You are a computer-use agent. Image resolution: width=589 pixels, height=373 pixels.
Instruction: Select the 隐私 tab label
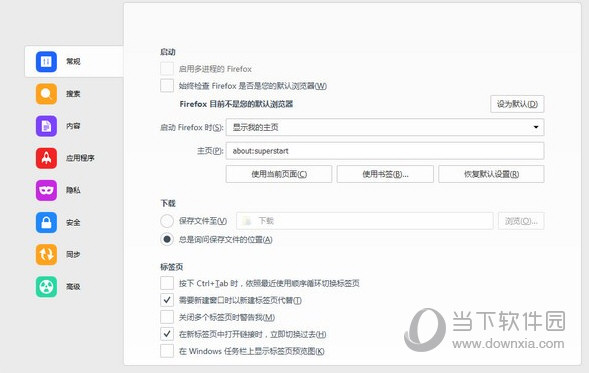(x=73, y=190)
